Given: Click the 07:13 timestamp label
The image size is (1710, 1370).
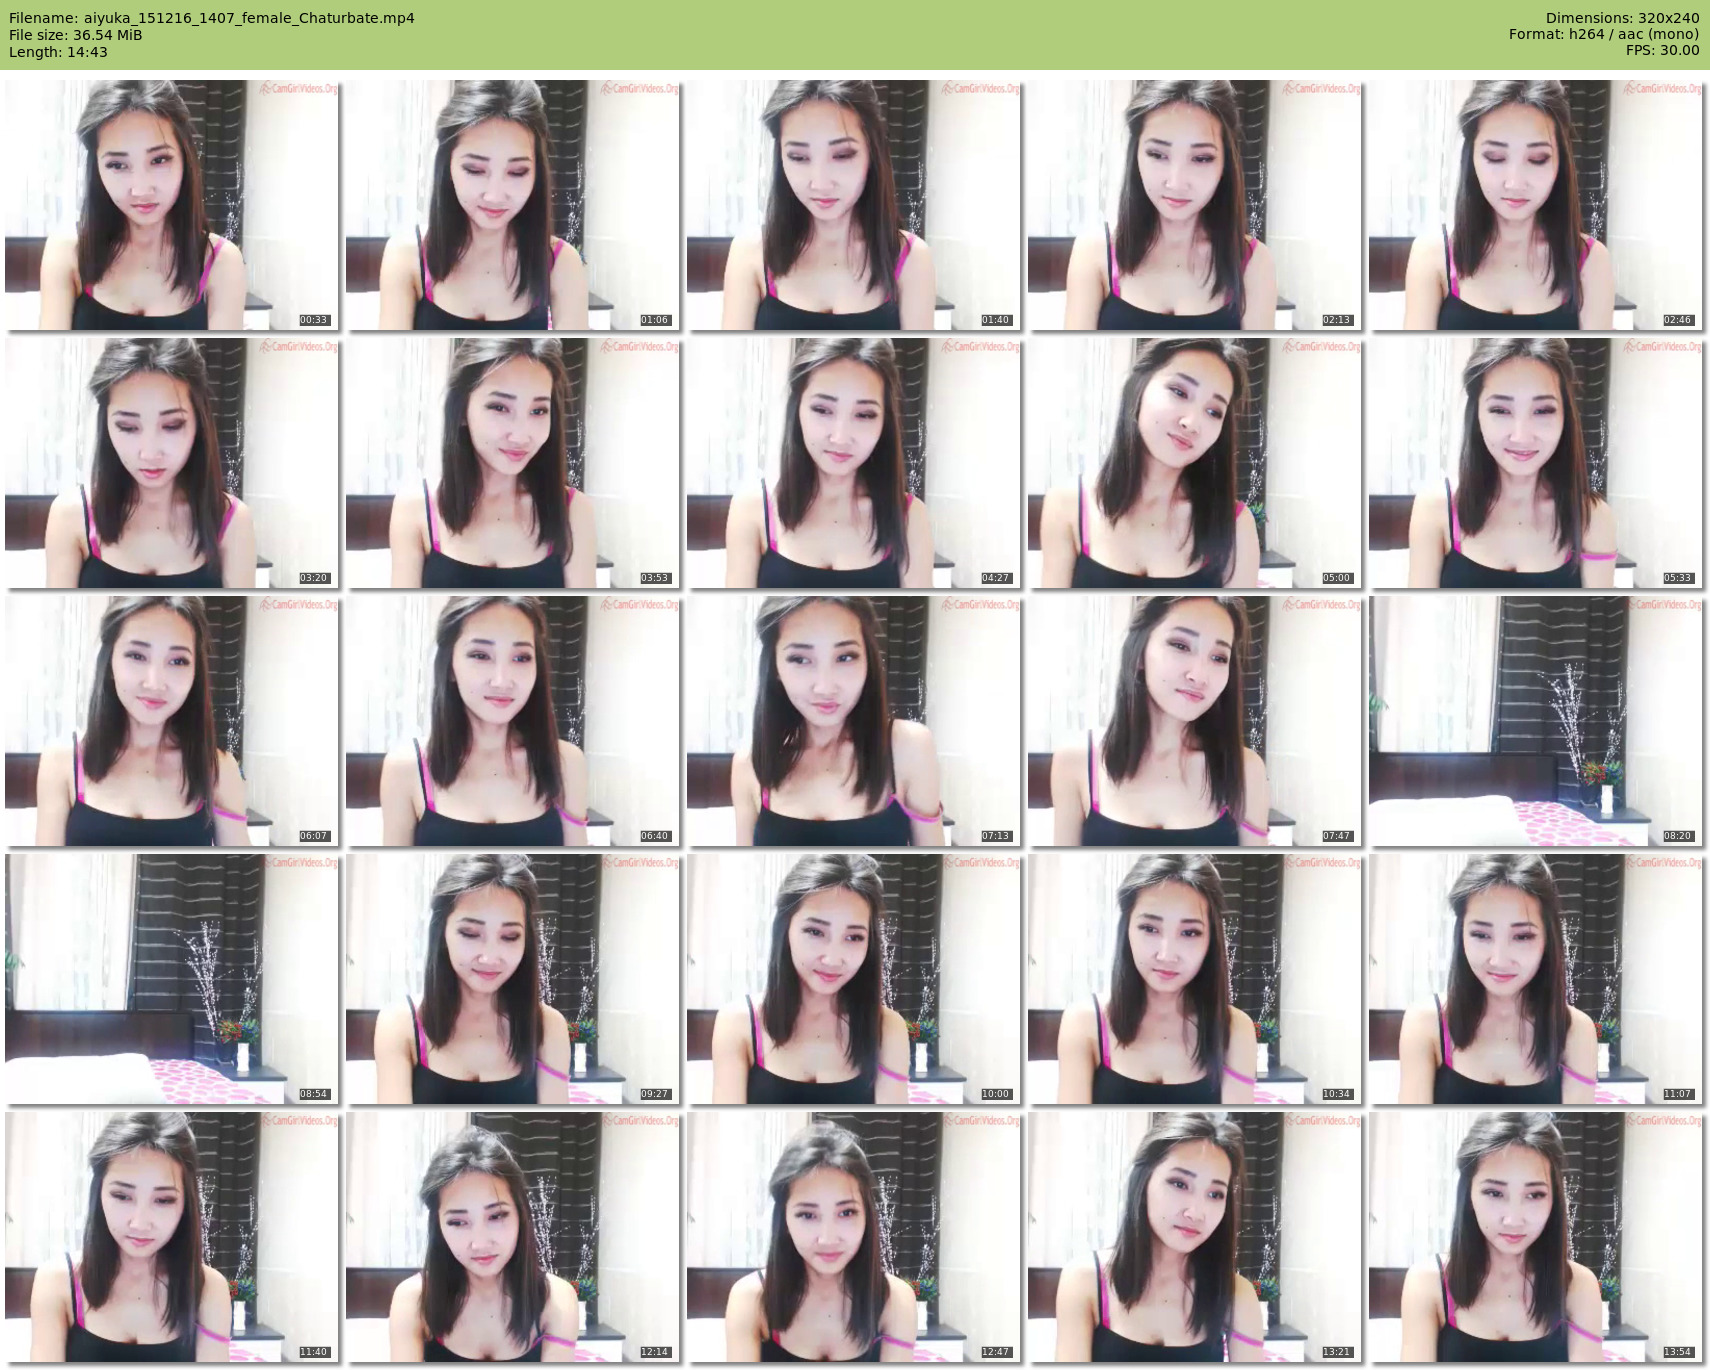Looking at the screenshot, I should (x=995, y=836).
